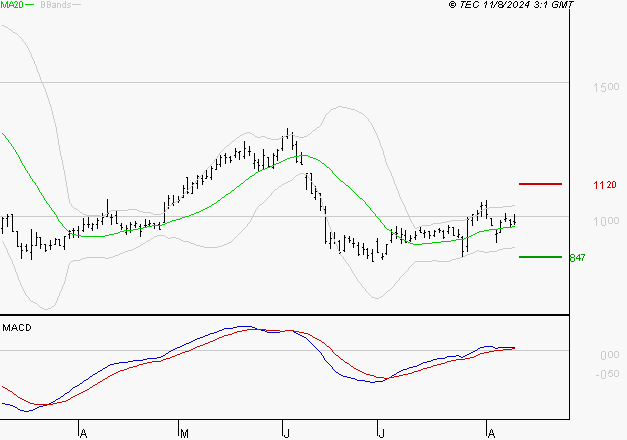Click the red 1120 resistance value
Image resolution: width=627 pixels, height=440 pixels.
(605, 185)
